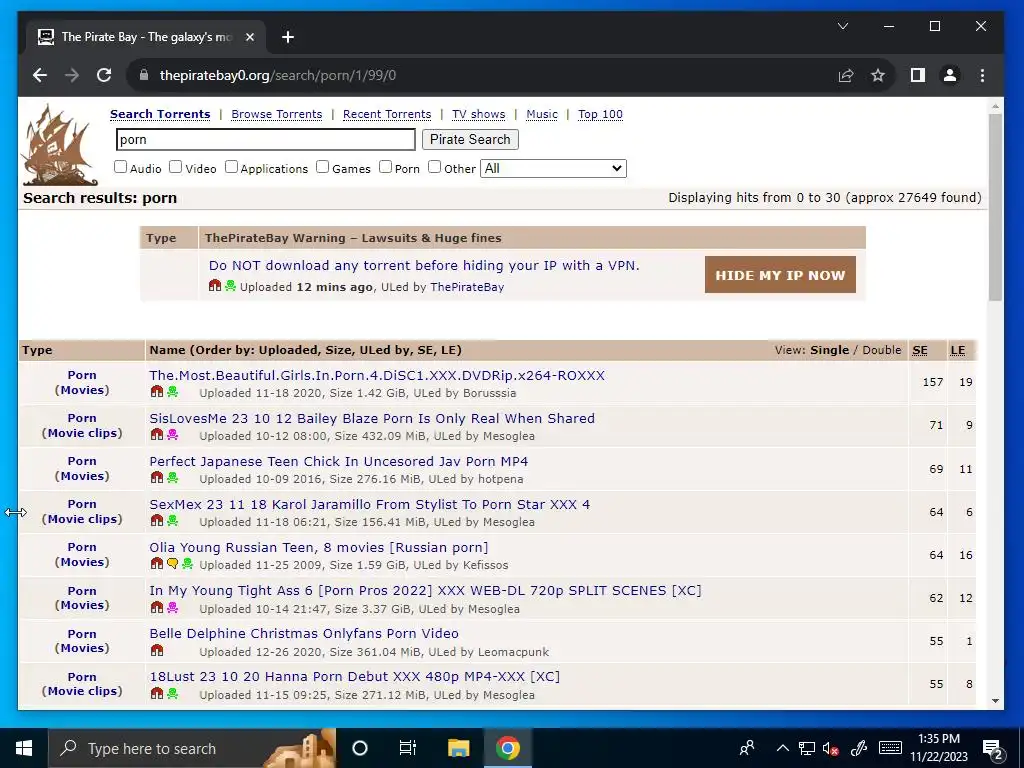Click the page's vertical scrollbar thumb
The image size is (1024, 768).
tap(995, 207)
